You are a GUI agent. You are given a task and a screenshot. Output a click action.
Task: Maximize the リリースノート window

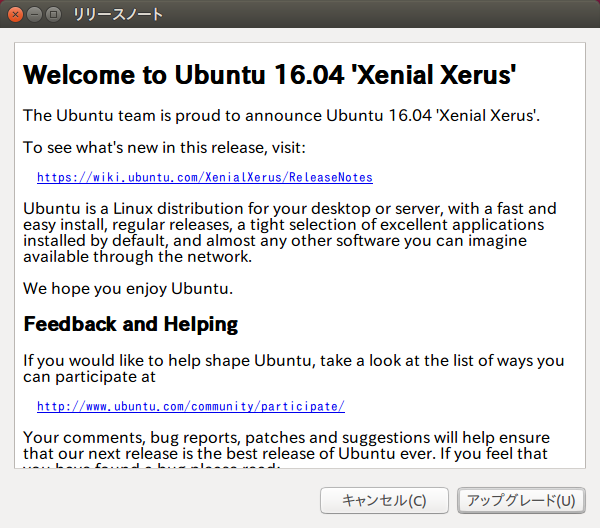click(54, 15)
